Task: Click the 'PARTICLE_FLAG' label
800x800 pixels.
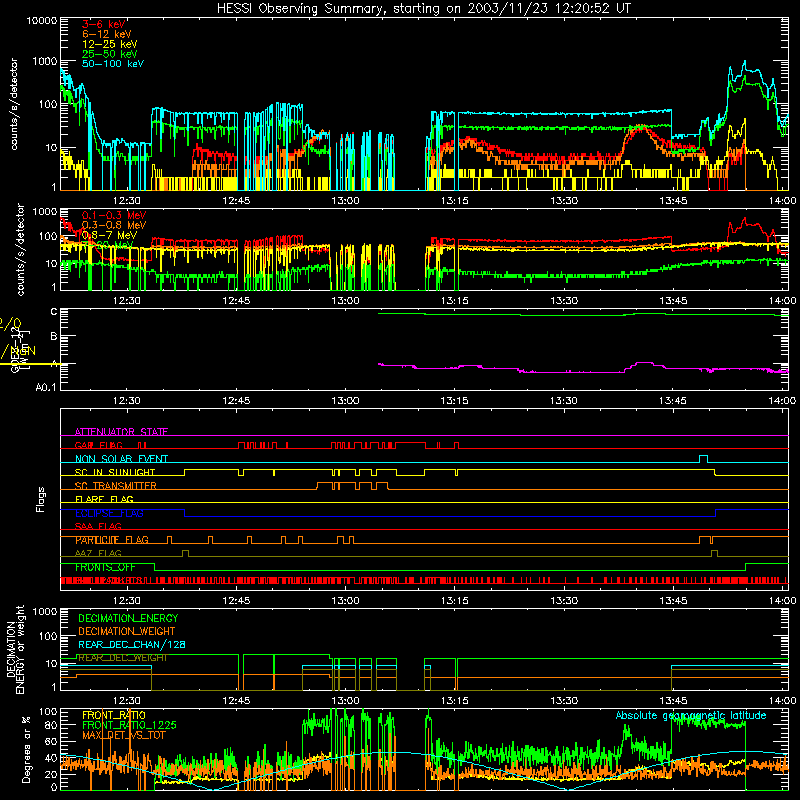Action: coord(112,540)
